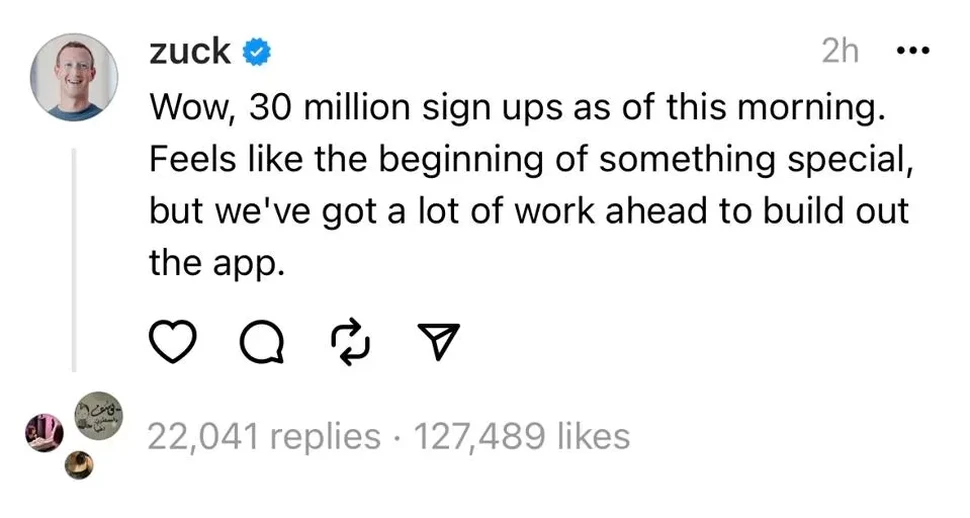Image resolution: width=970 pixels, height=518 pixels.
Task: Click the last line "the app."
Action: pos(210,262)
